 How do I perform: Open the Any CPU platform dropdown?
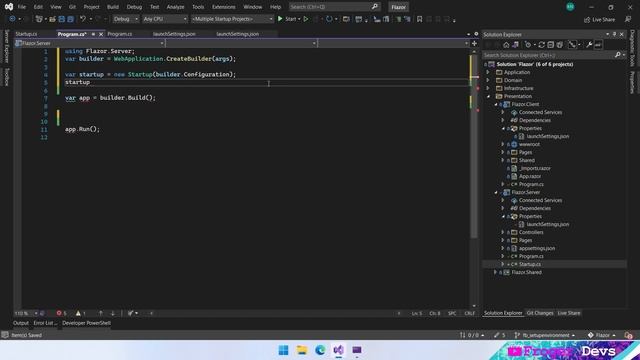tap(164, 19)
